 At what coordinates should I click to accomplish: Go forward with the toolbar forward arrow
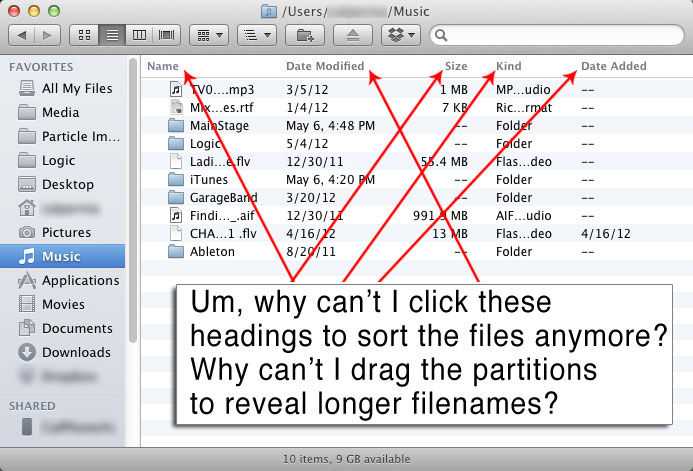point(47,35)
